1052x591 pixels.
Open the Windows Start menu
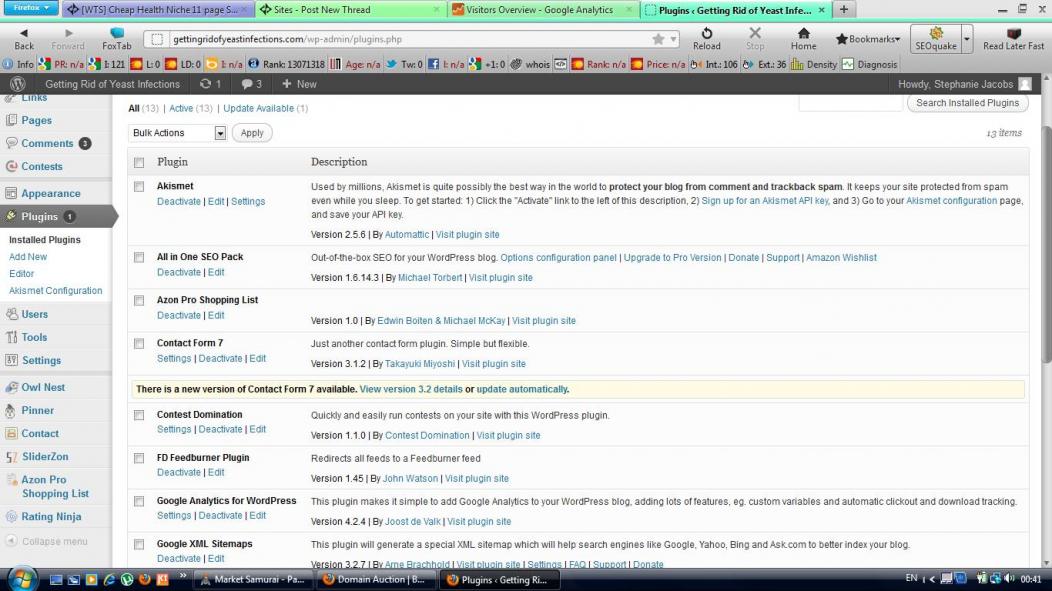coord(21,579)
